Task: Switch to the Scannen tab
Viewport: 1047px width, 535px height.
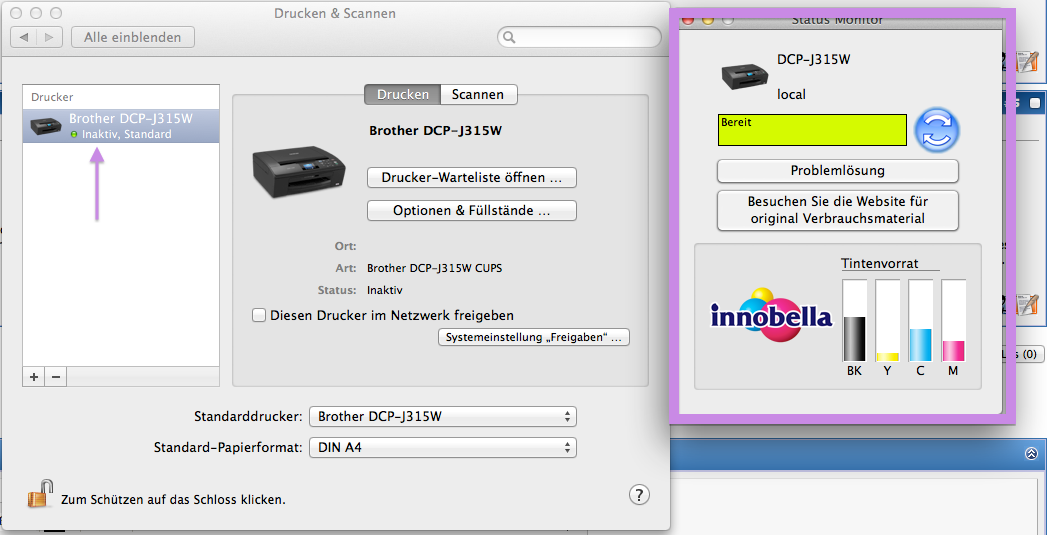Action: pyautogui.click(x=478, y=94)
